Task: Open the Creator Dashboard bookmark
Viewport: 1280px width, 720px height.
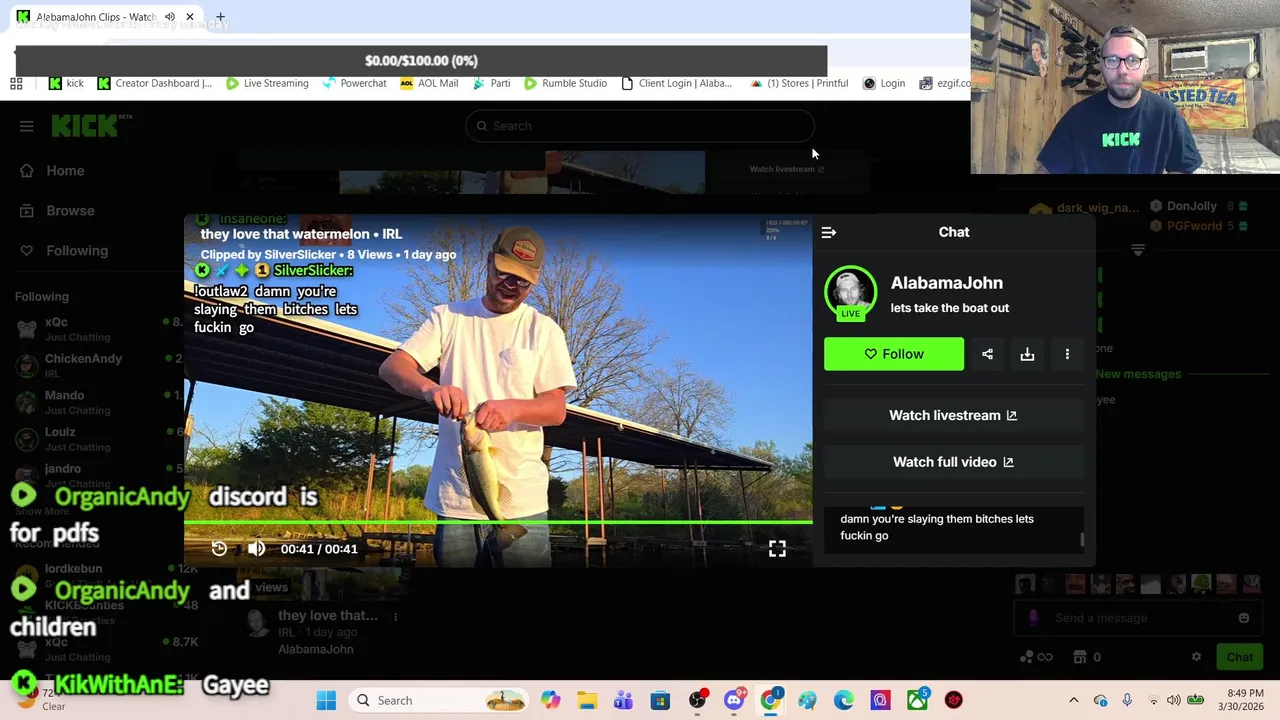Action: pyautogui.click(x=155, y=84)
